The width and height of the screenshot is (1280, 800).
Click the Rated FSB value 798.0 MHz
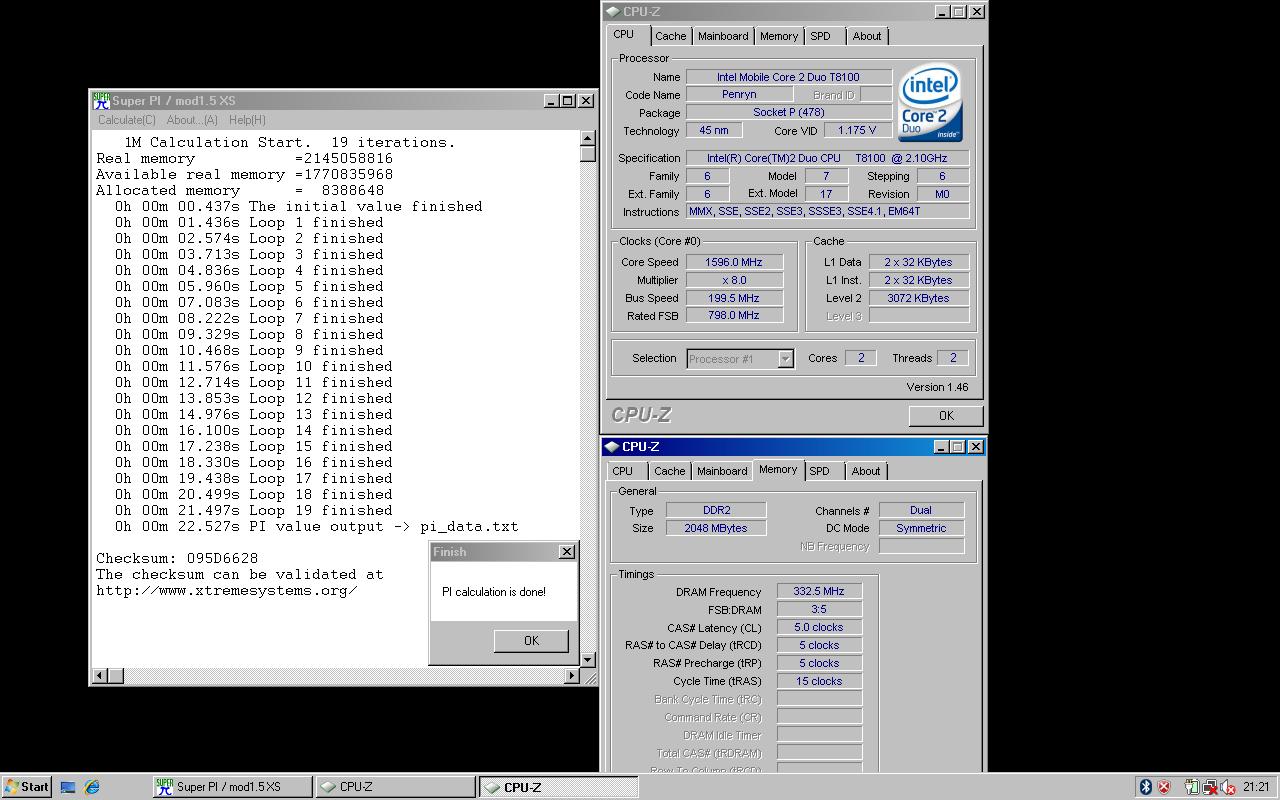point(734,316)
